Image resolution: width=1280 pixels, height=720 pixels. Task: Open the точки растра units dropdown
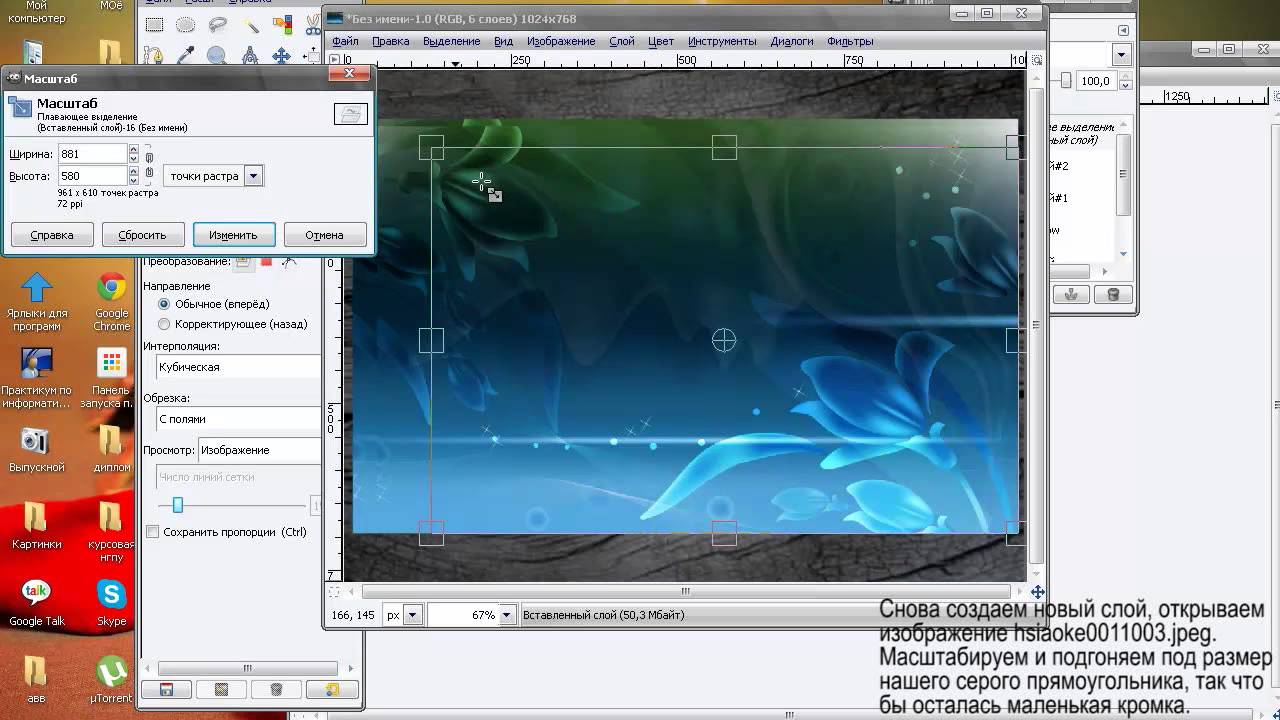click(x=213, y=176)
